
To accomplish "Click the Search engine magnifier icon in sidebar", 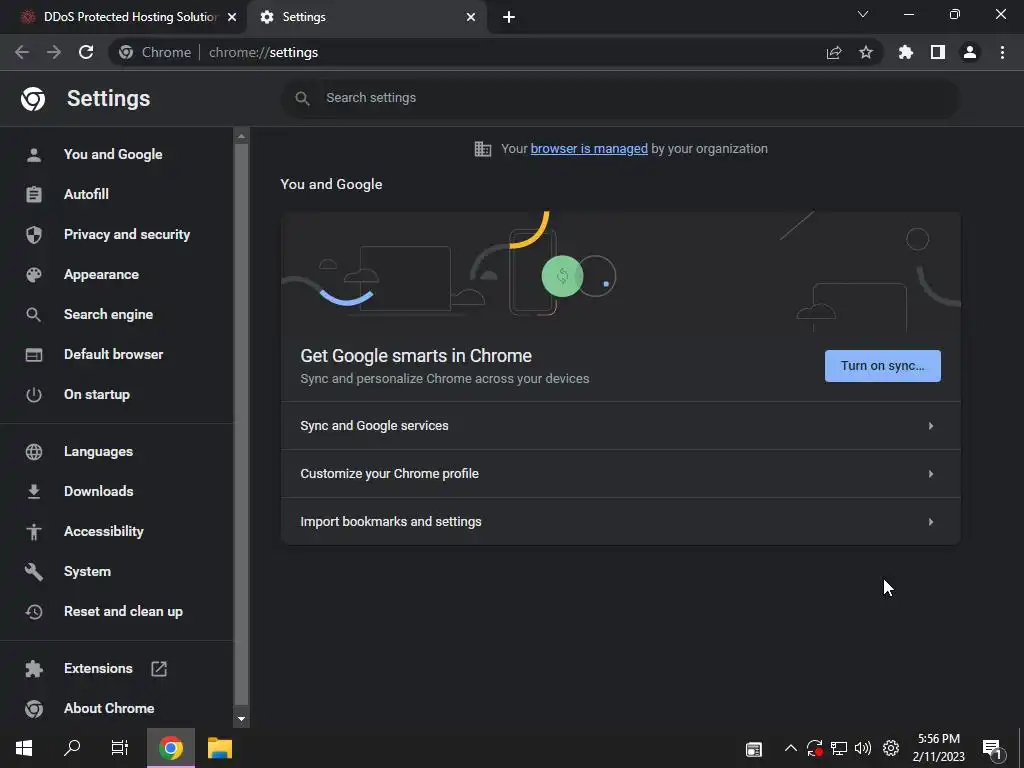I will (34, 315).
